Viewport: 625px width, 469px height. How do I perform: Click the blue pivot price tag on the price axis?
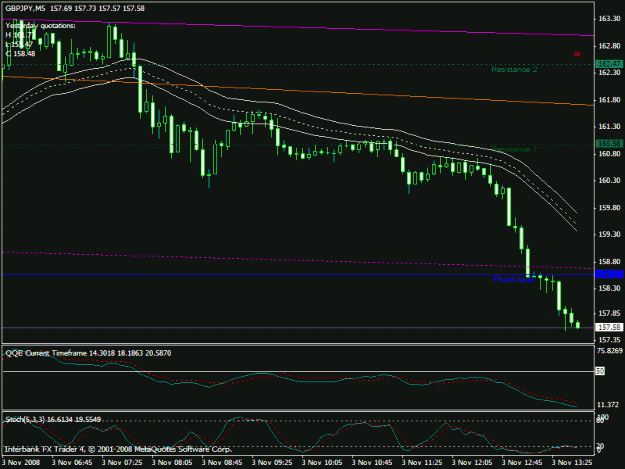coord(609,274)
